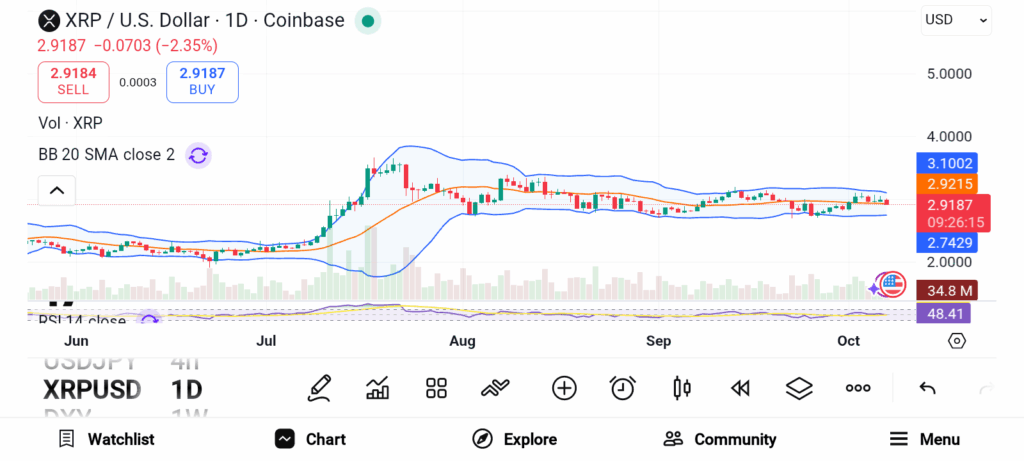Open the object tree layers icon
1024x461 pixels.
[x=799, y=388]
